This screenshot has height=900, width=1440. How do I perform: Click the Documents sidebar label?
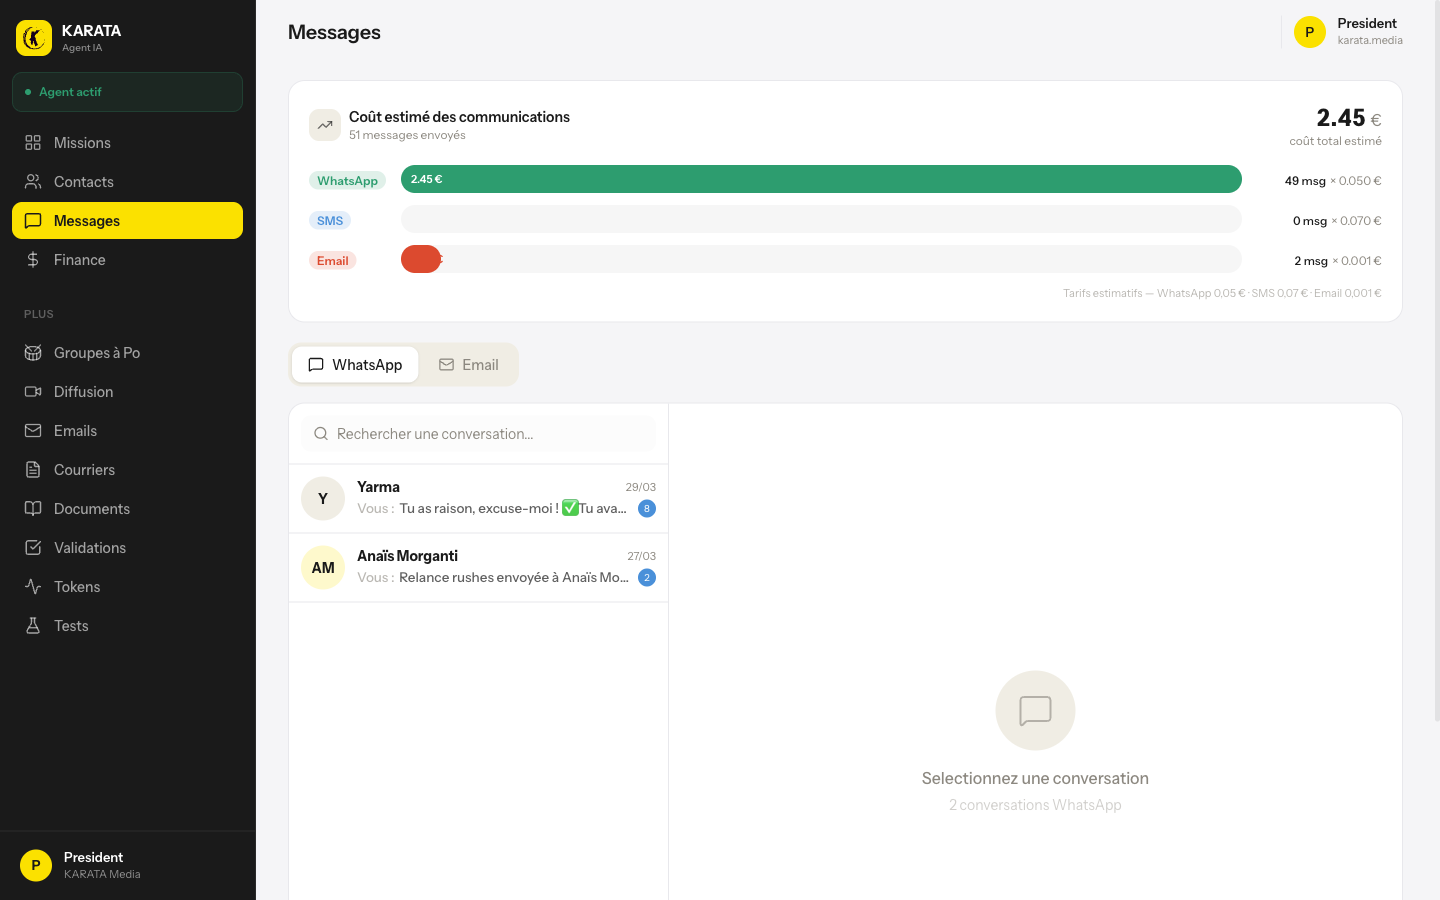click(92, 509)
